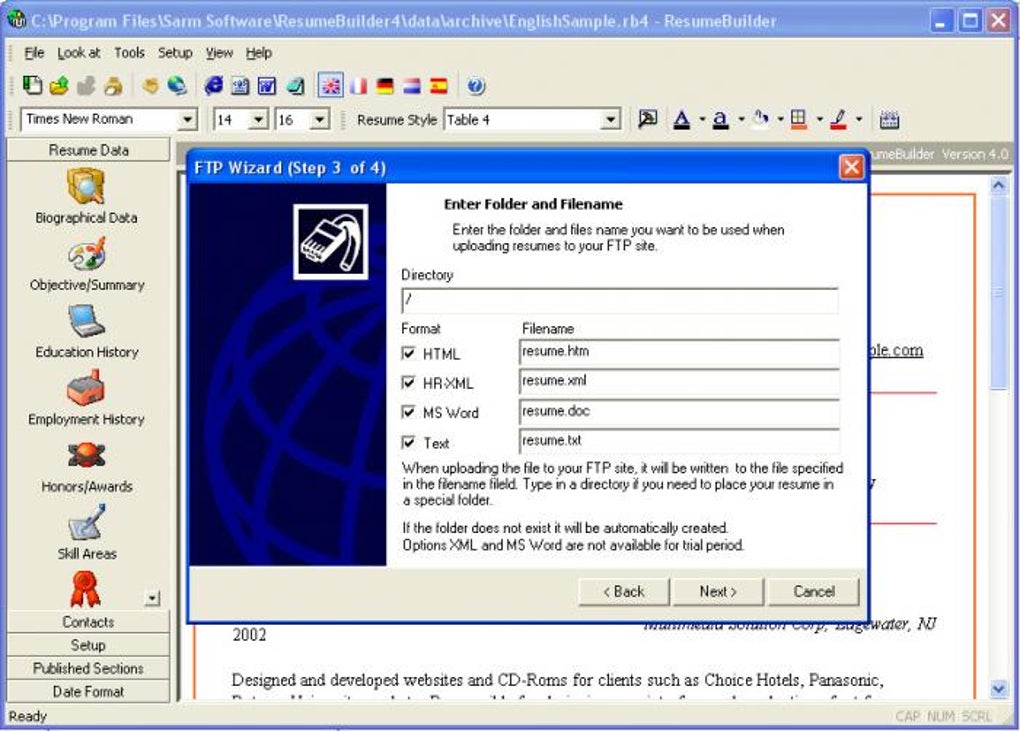Open the Help menu
The height and width of the screenshot is (731, 1020).
[x=258, y=53]
